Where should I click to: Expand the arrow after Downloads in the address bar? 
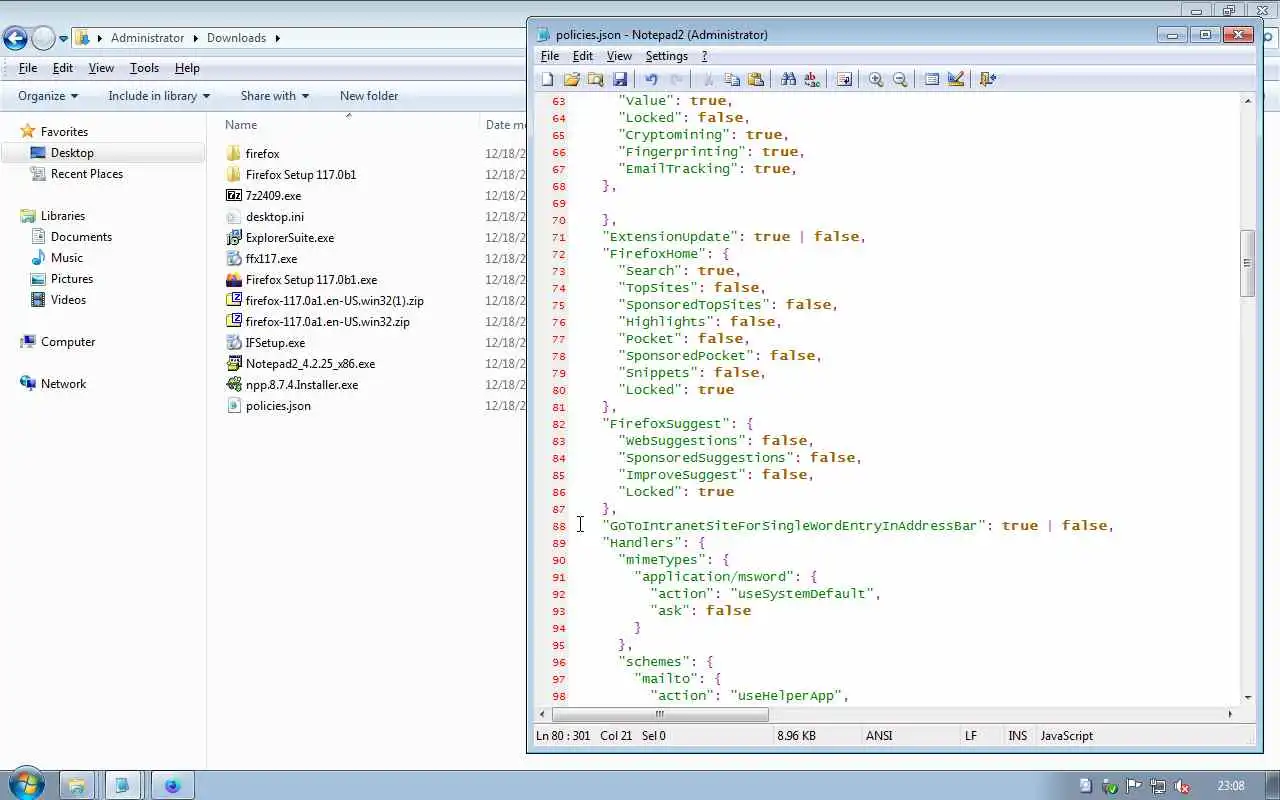point(277,38)
